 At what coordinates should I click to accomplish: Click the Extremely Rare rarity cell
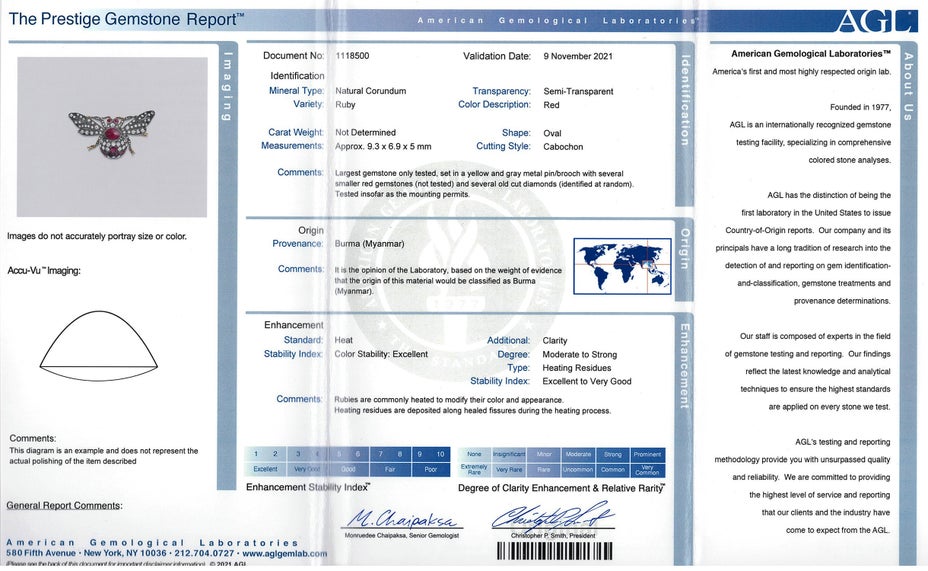[474, 469]
